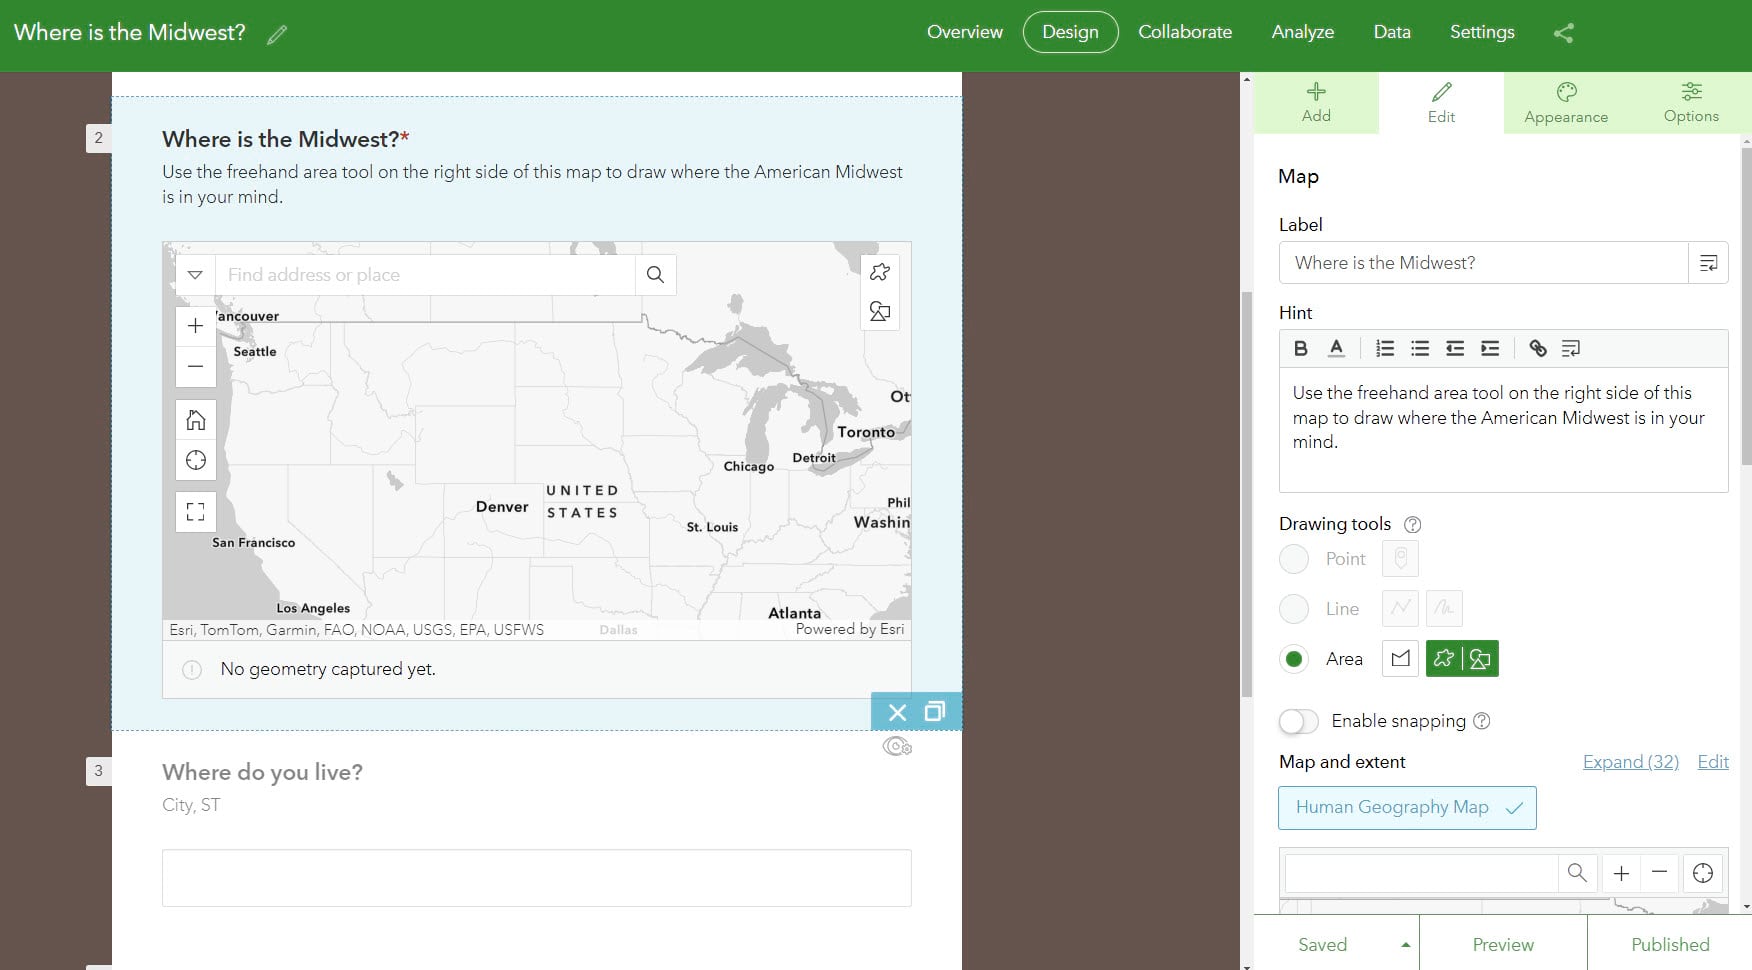Select the Human Geography Map basemap
The image size is (1752, 970).
tap(1407, 808)
